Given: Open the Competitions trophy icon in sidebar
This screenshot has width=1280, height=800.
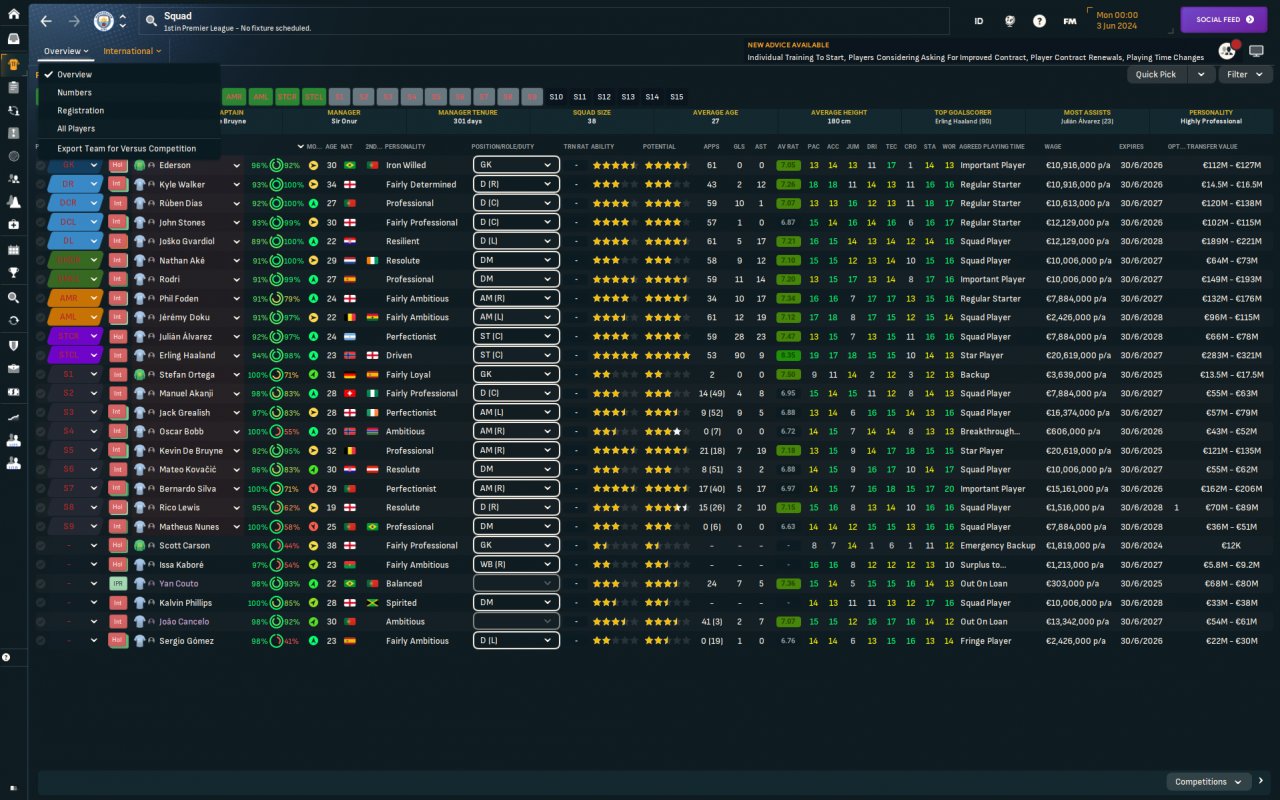Looking at the screenshot, I should 13,271.
